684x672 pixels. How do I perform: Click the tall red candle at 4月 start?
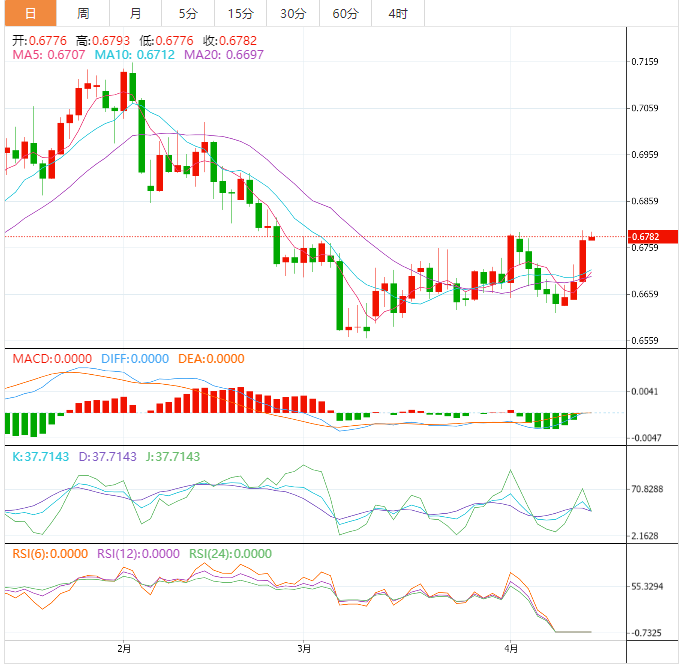(510, 260)
